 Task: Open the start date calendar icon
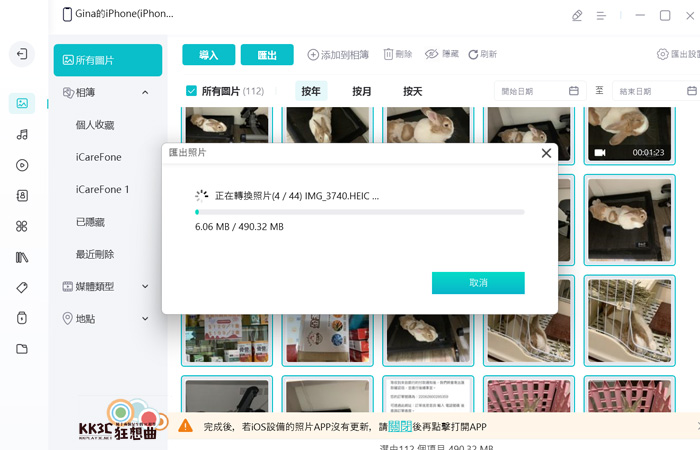tap(574, 91)
